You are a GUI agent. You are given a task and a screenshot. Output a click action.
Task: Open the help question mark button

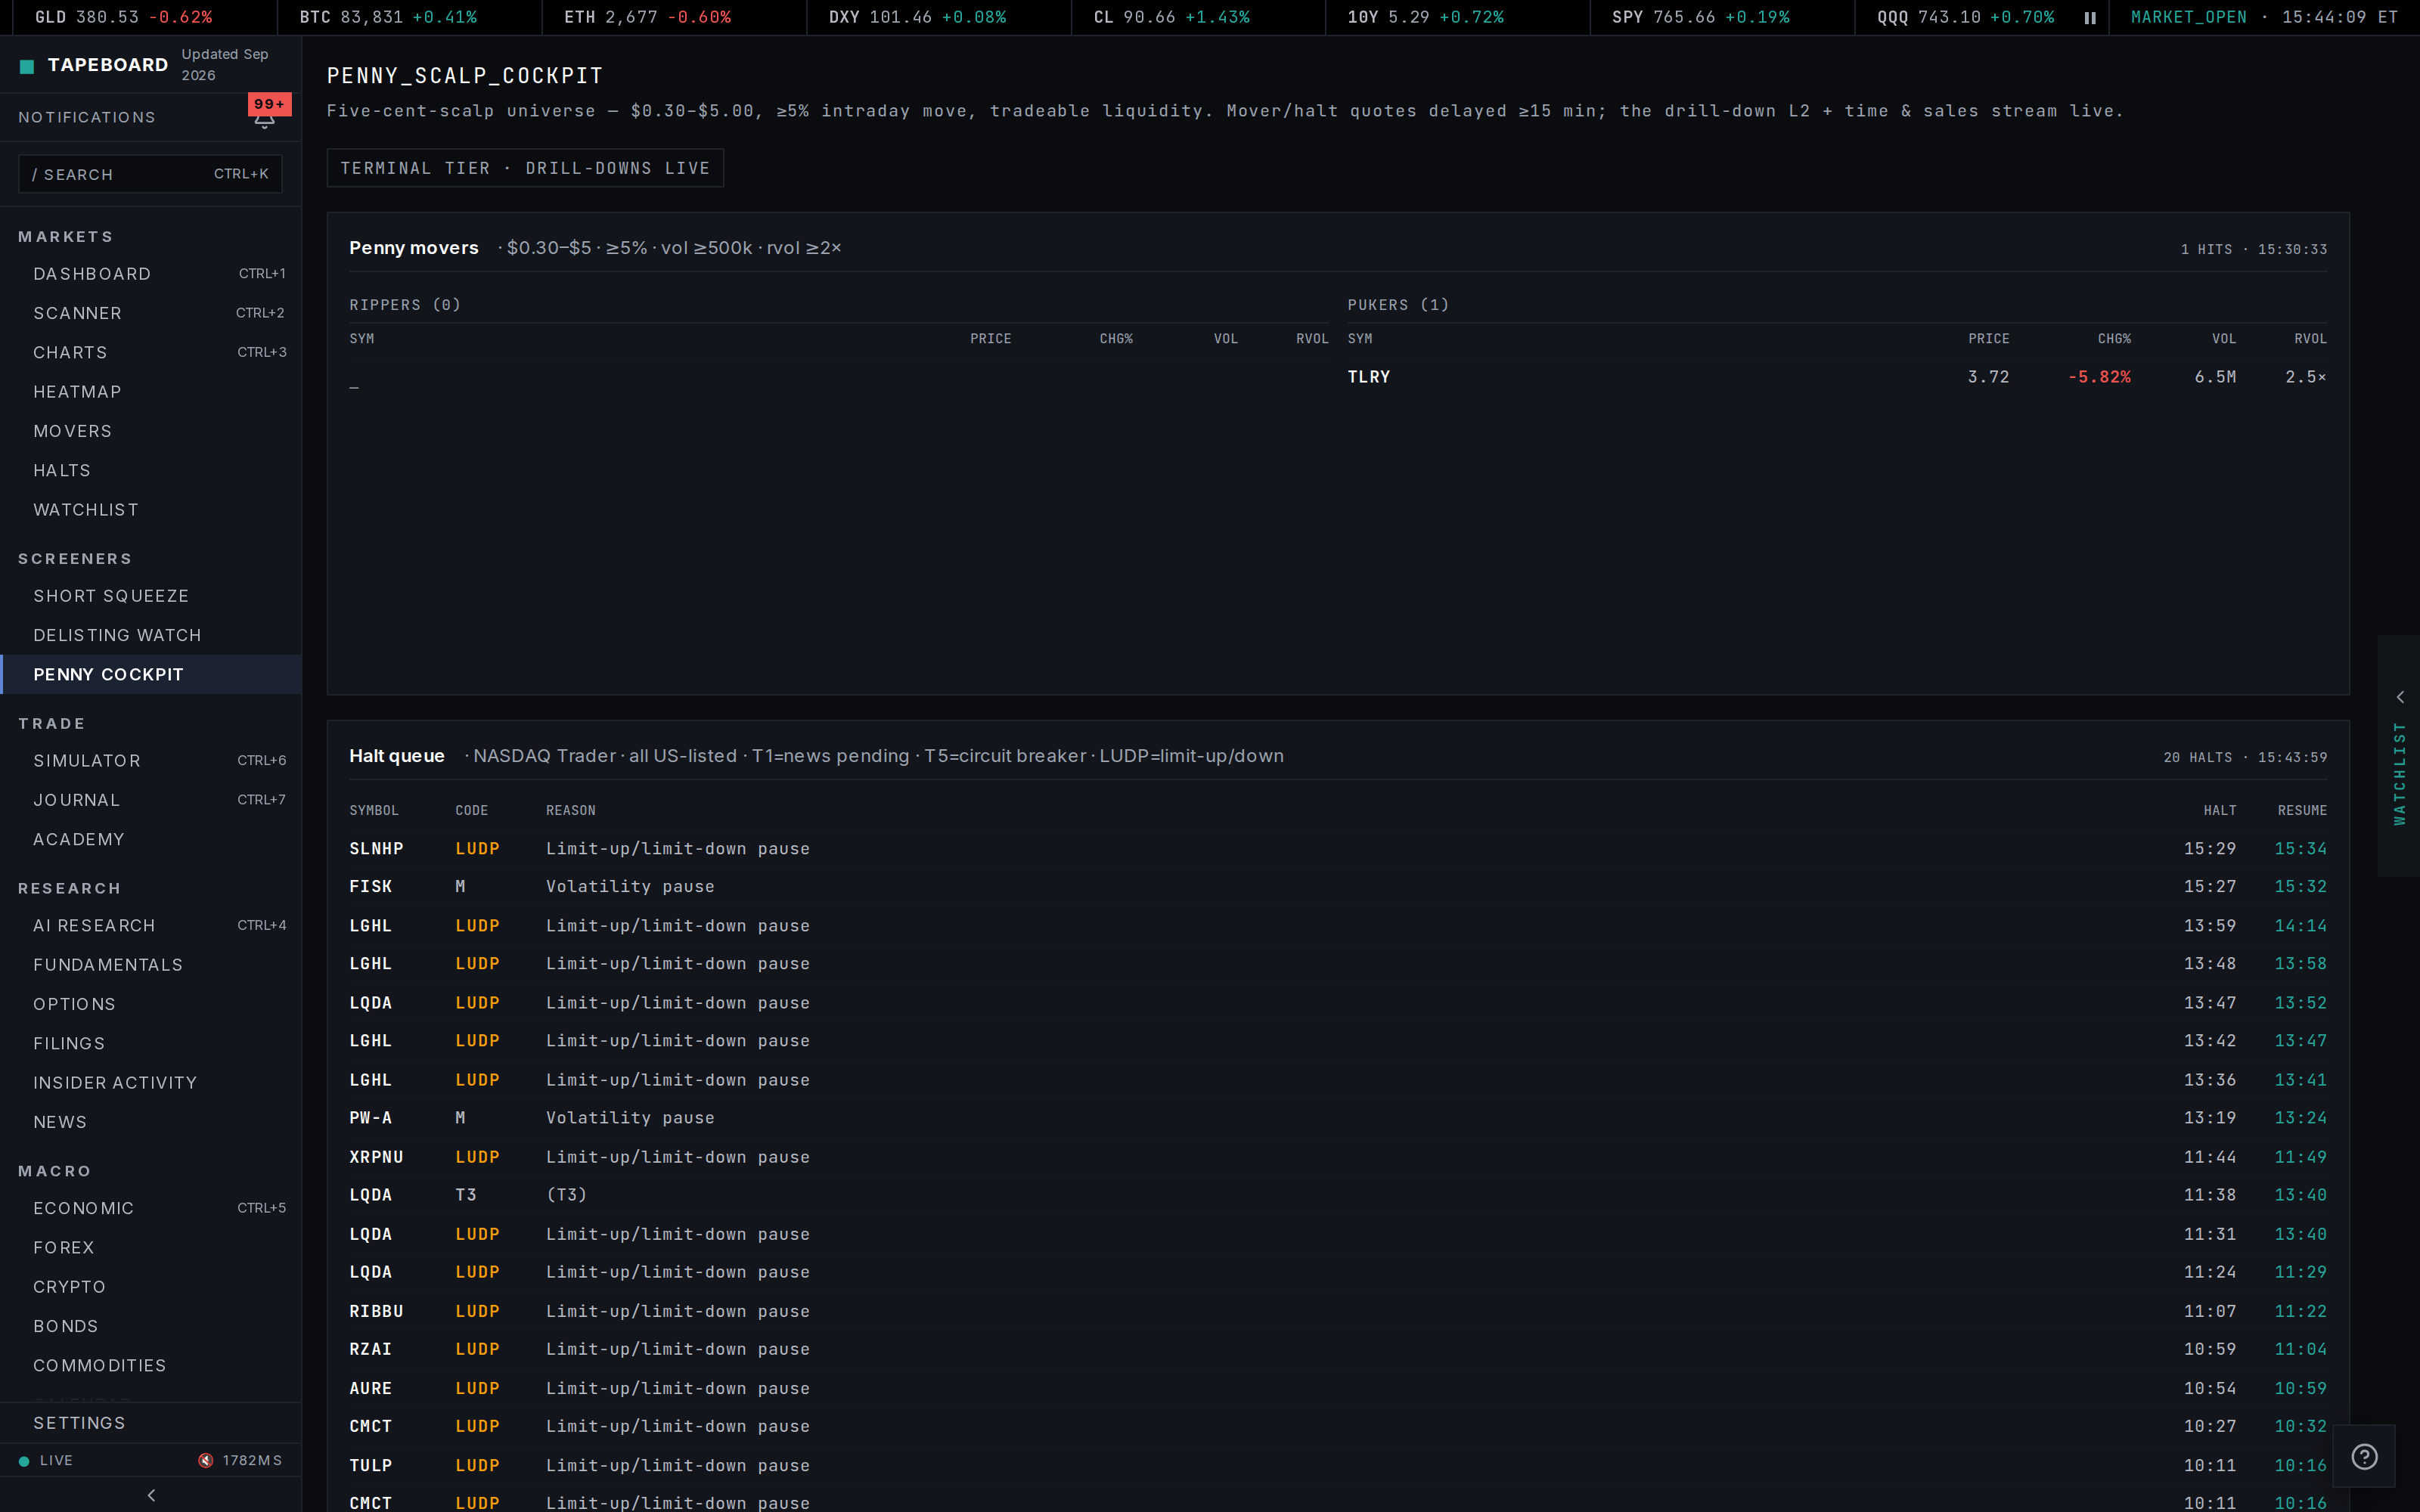coord(2363,1456)
